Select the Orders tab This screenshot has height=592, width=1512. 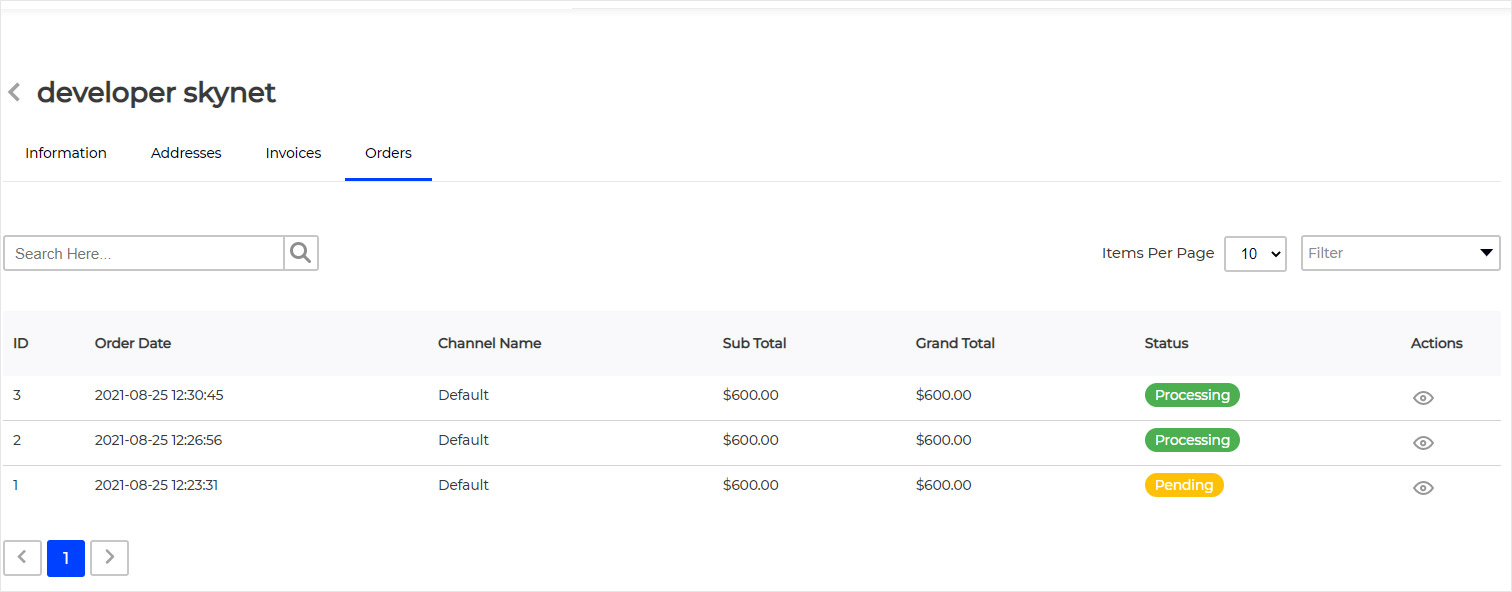[388, 153]
